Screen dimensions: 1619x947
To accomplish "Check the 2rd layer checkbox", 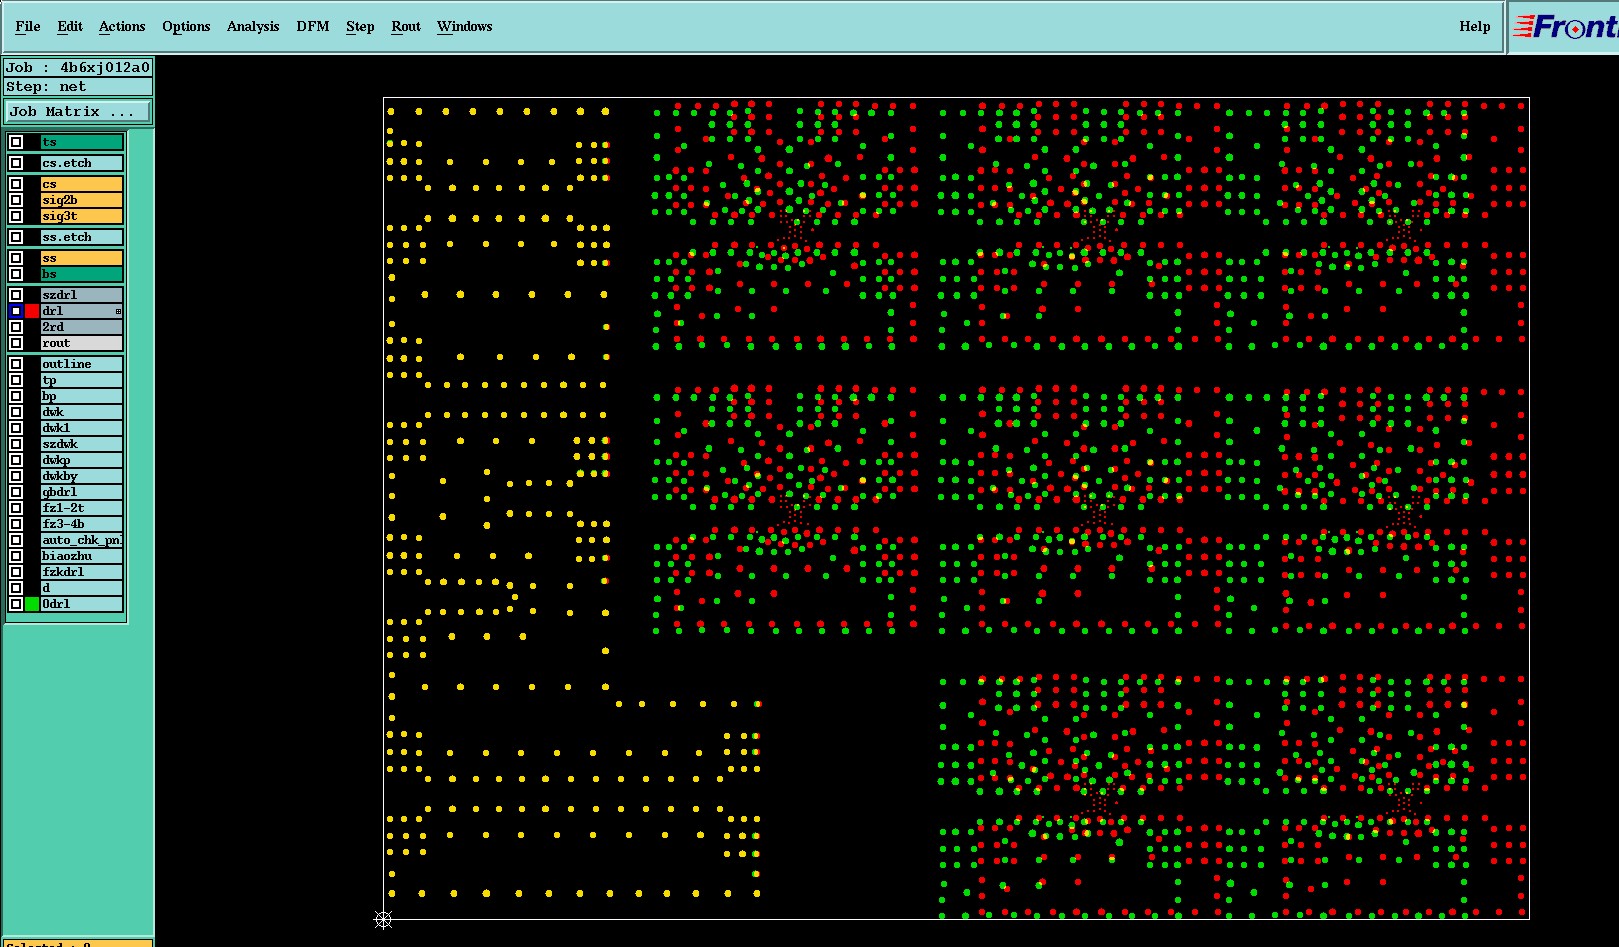I will tap(16, 327).
